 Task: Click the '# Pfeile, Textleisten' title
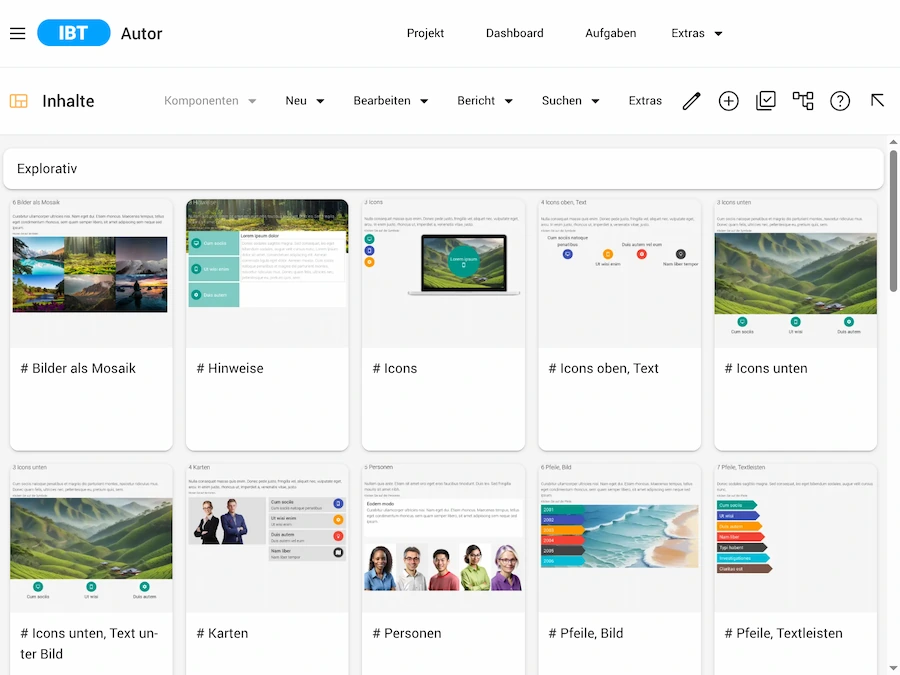tap(783, 634)
